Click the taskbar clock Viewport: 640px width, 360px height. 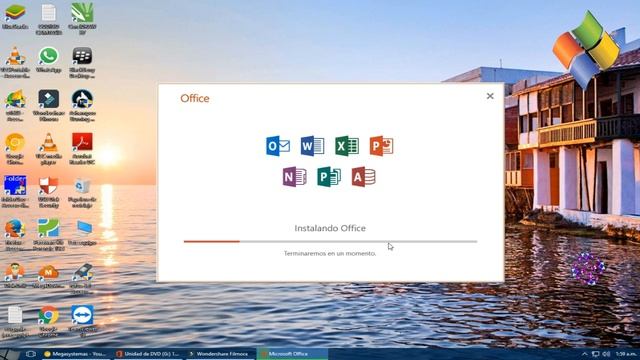point(625,354)
